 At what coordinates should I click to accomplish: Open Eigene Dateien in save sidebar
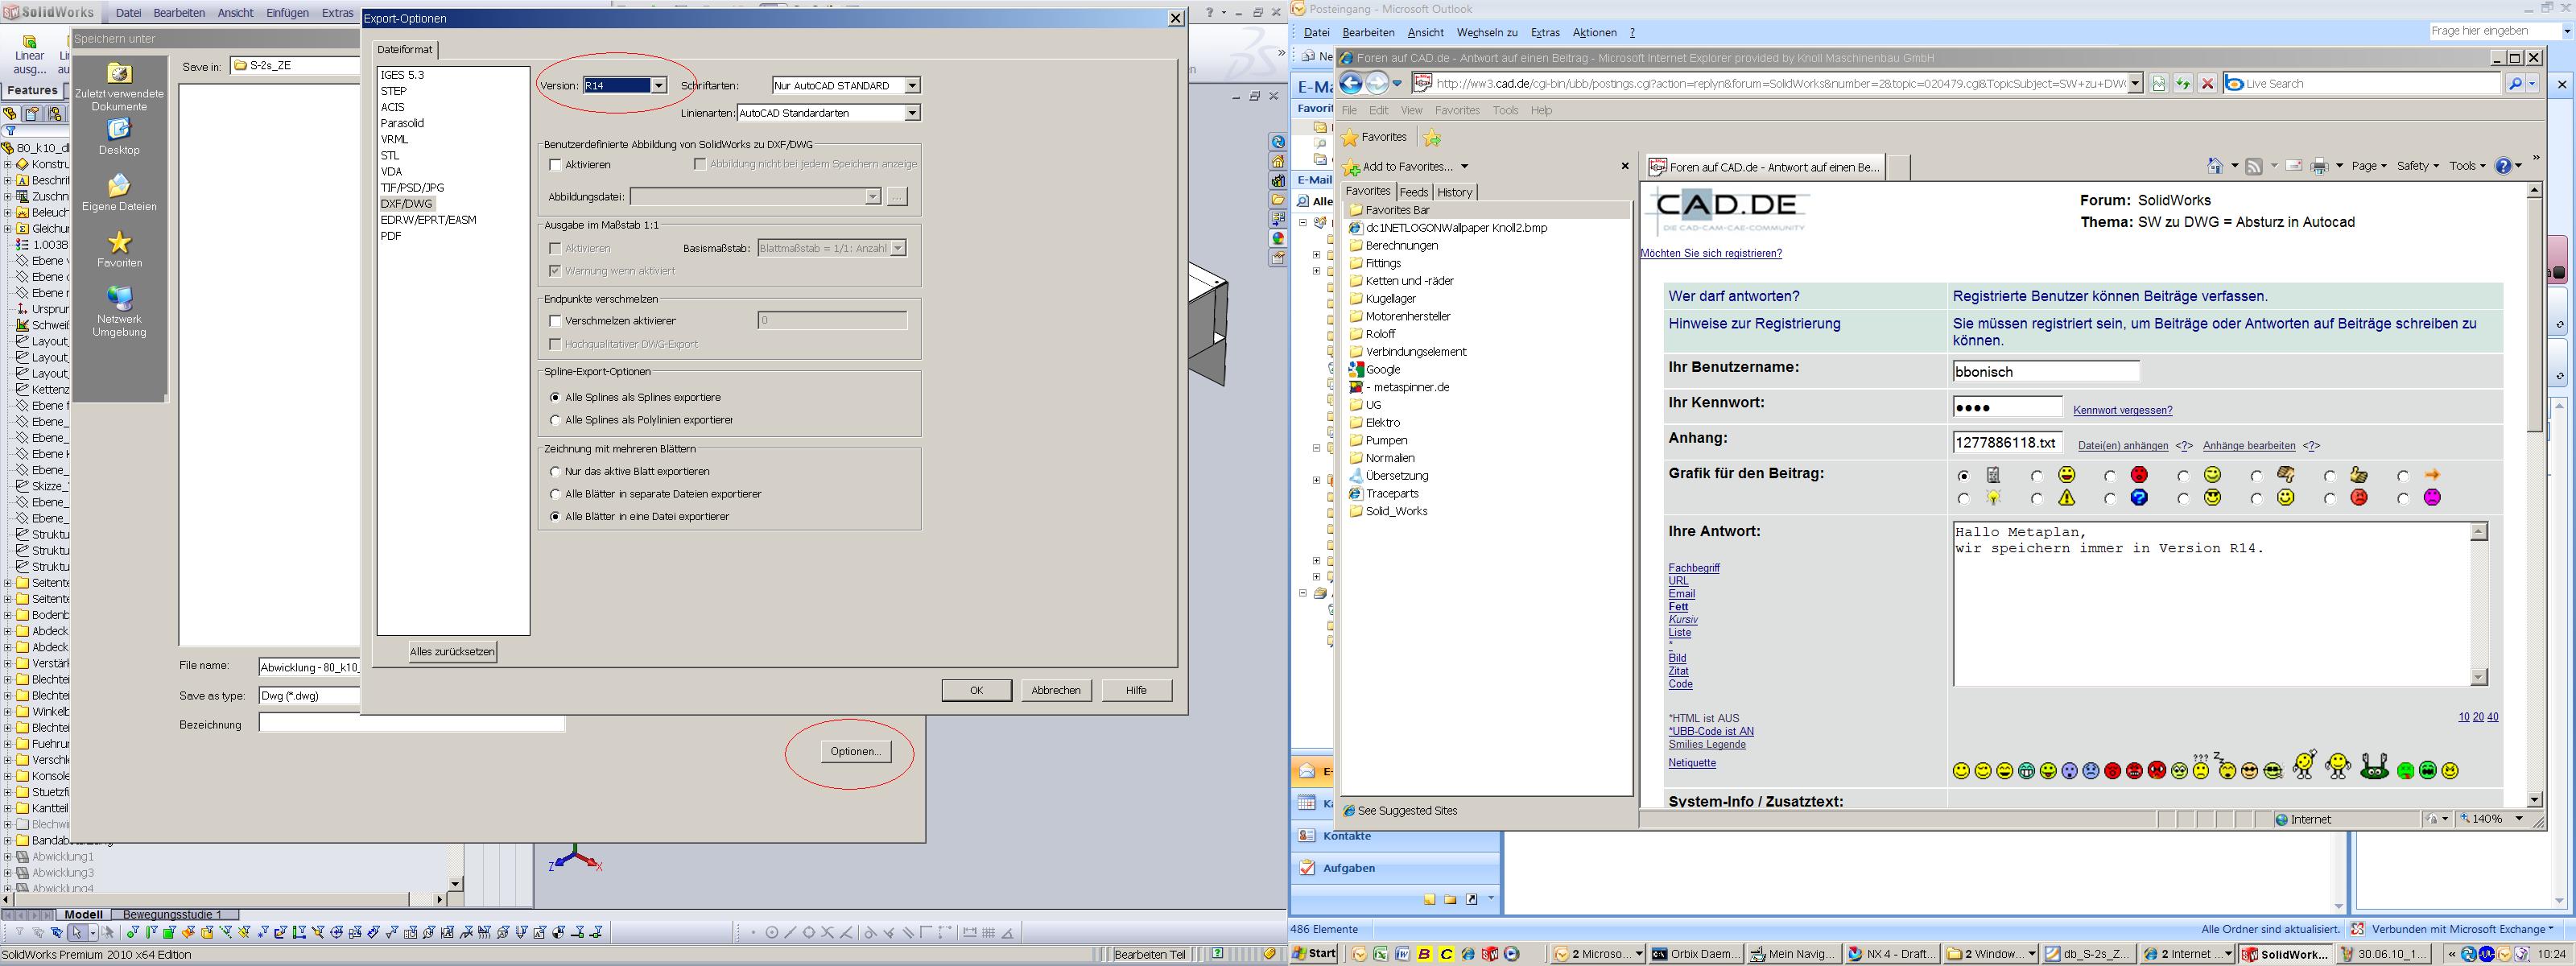119,194
